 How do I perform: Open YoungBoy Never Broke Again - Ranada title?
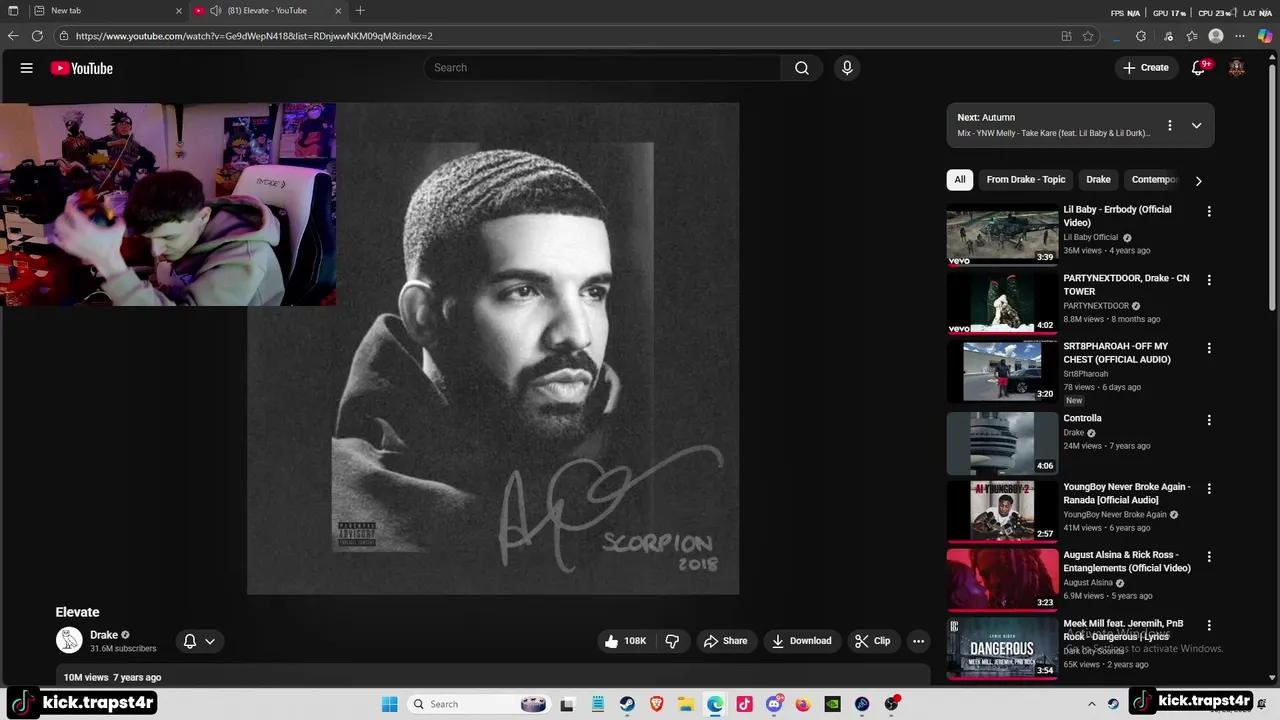pos(1127,493)
